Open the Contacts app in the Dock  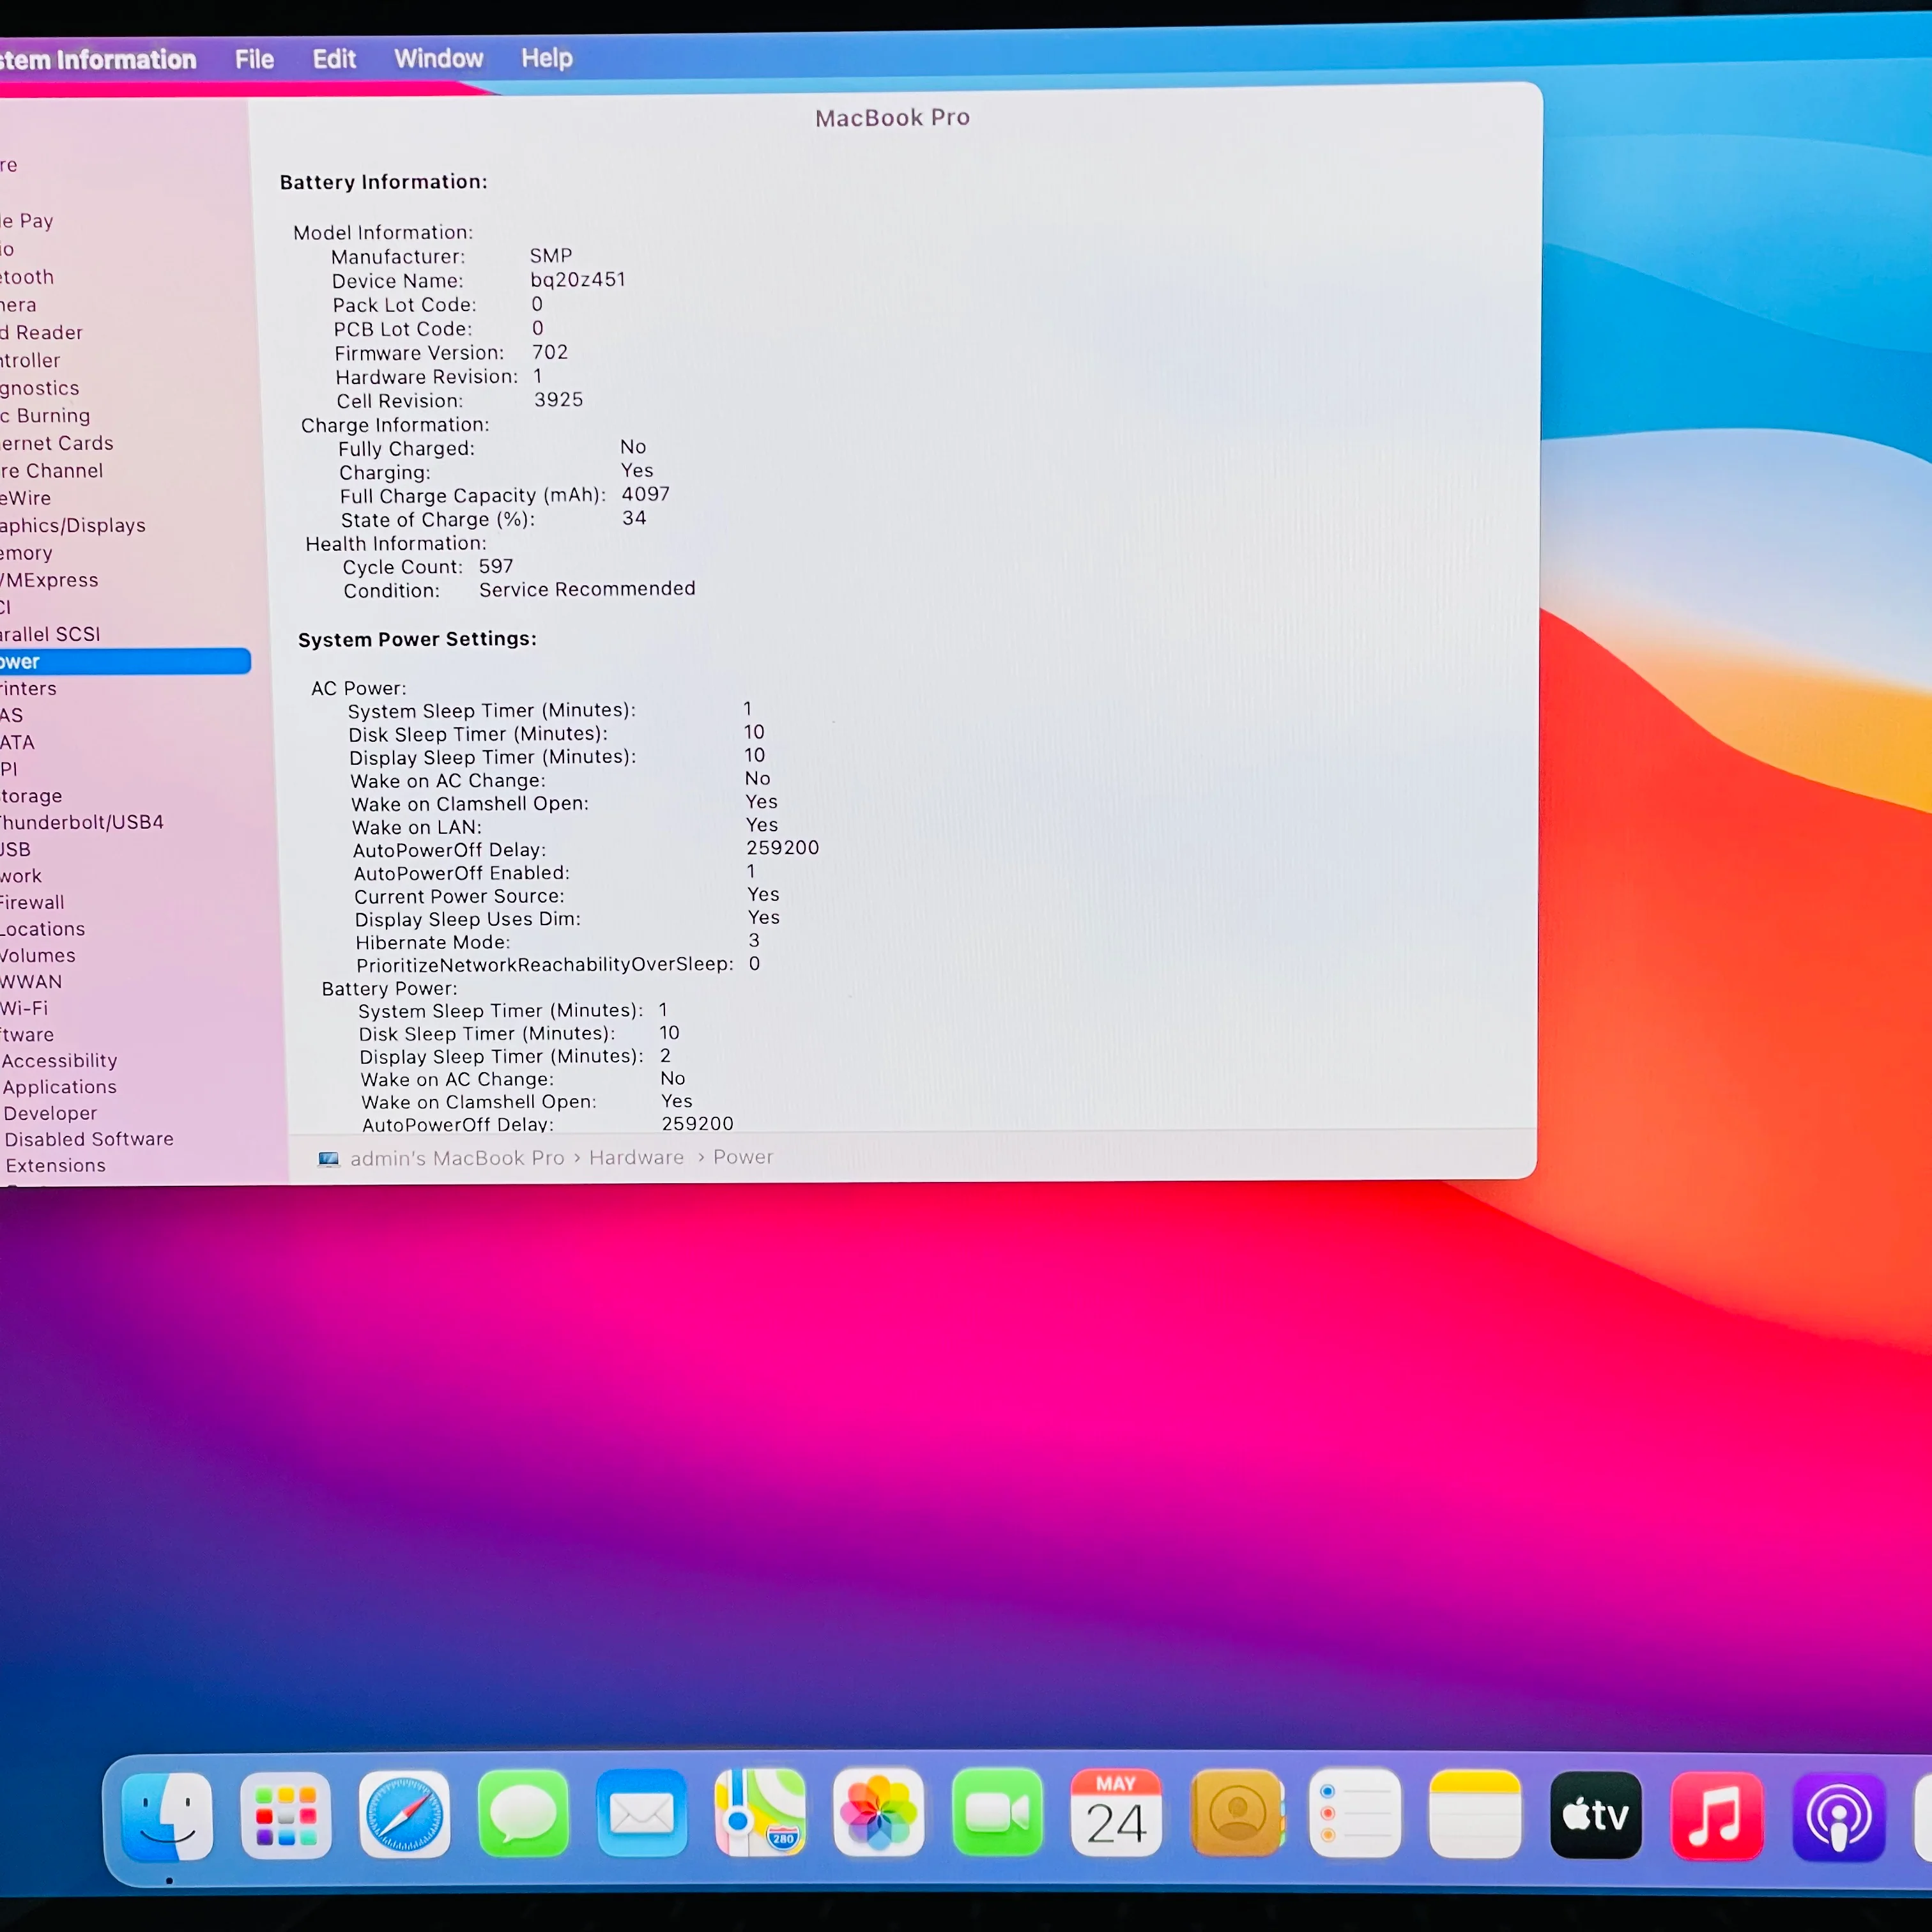pyautogui.click(x=1237, y=1812)
